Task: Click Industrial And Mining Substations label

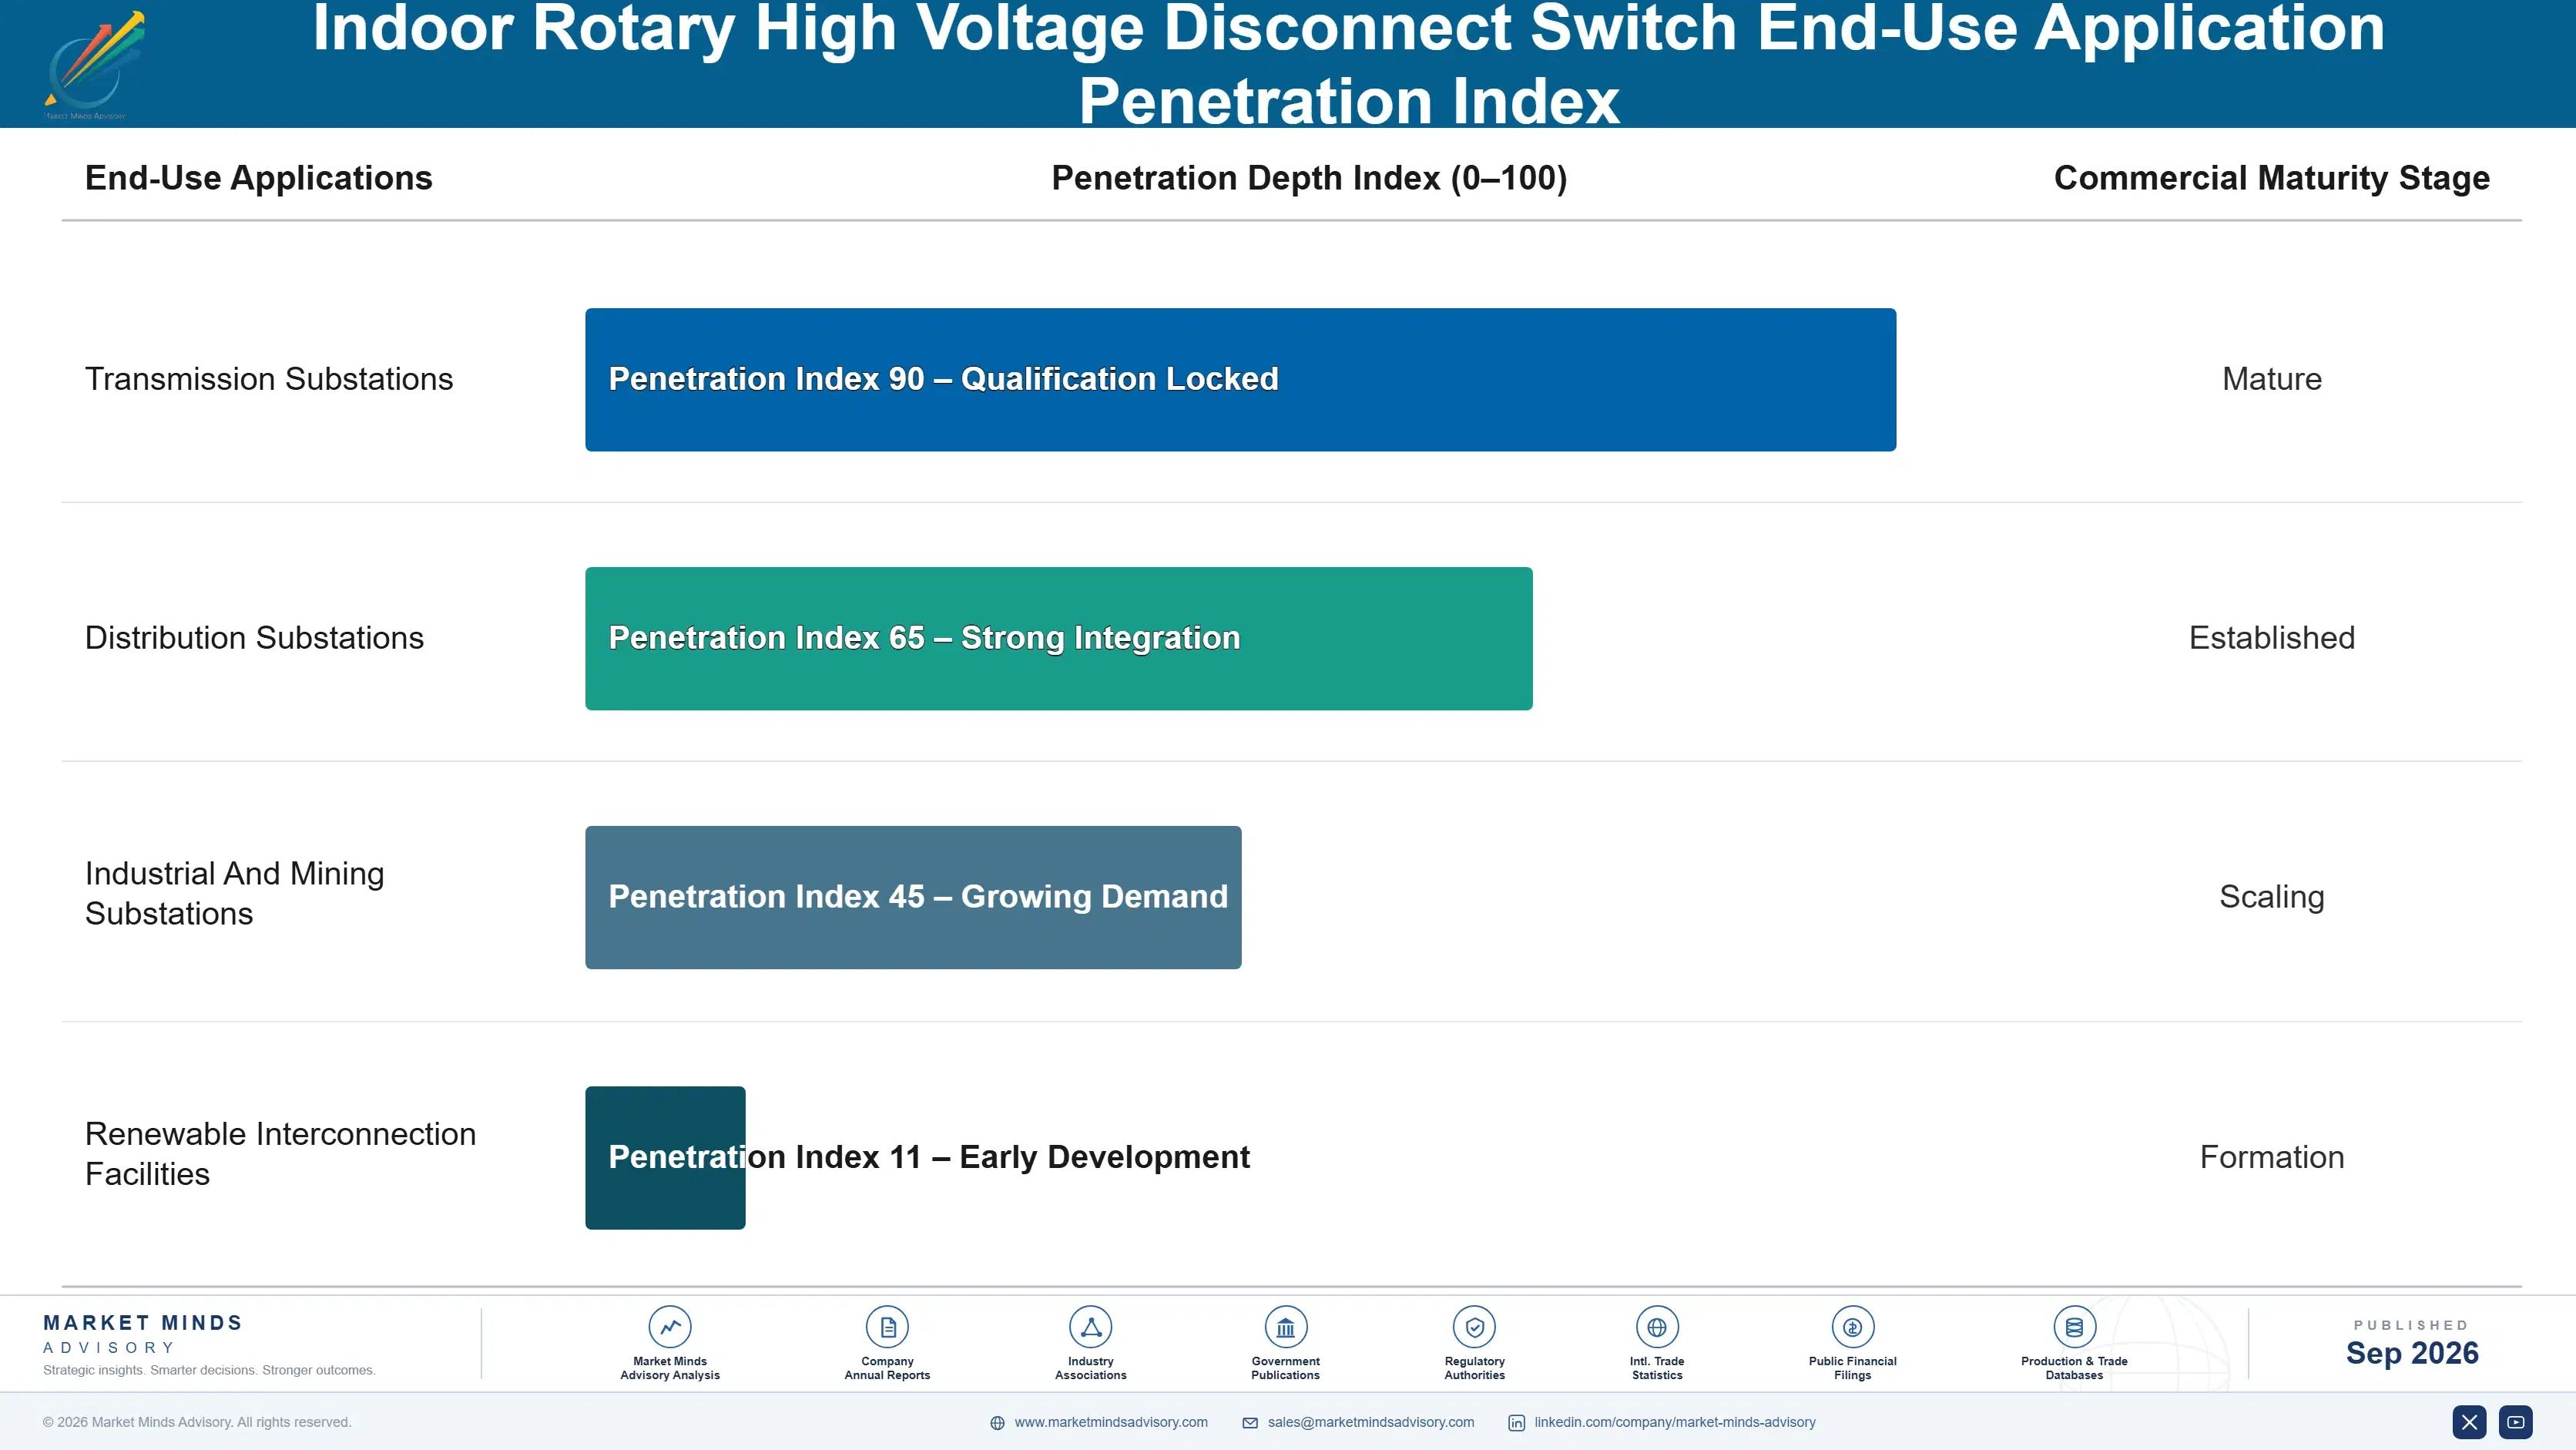Action: [234, 894]
